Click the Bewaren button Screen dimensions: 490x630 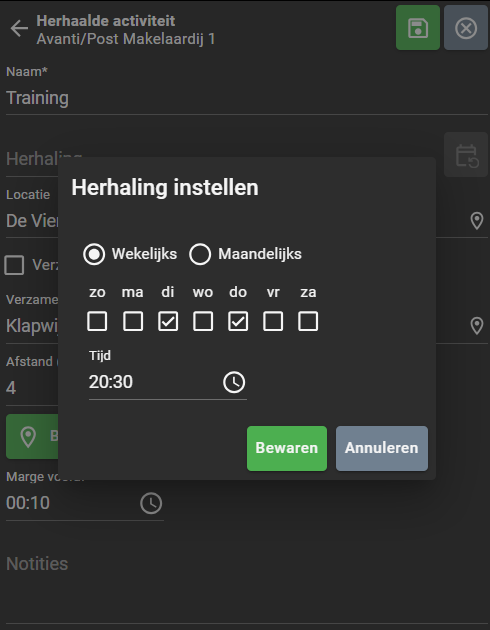pos(287,448)
